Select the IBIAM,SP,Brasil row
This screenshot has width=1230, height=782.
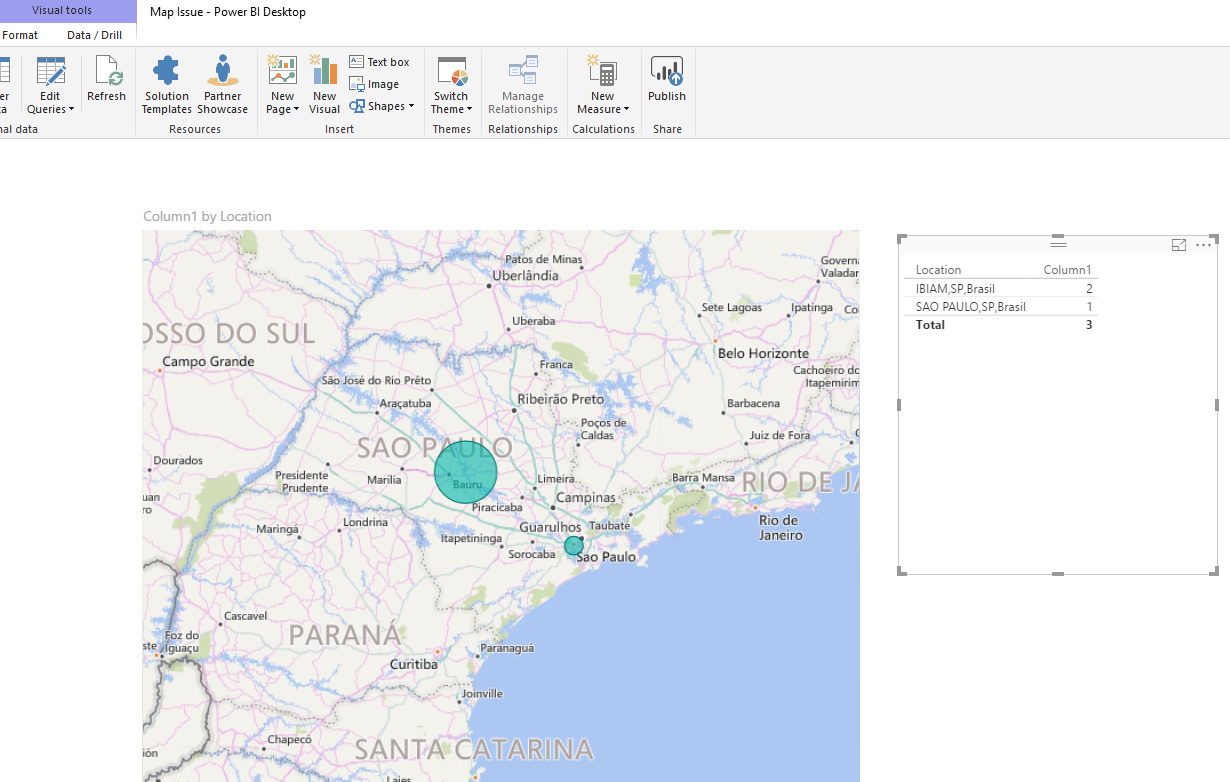click(1001, 288)
